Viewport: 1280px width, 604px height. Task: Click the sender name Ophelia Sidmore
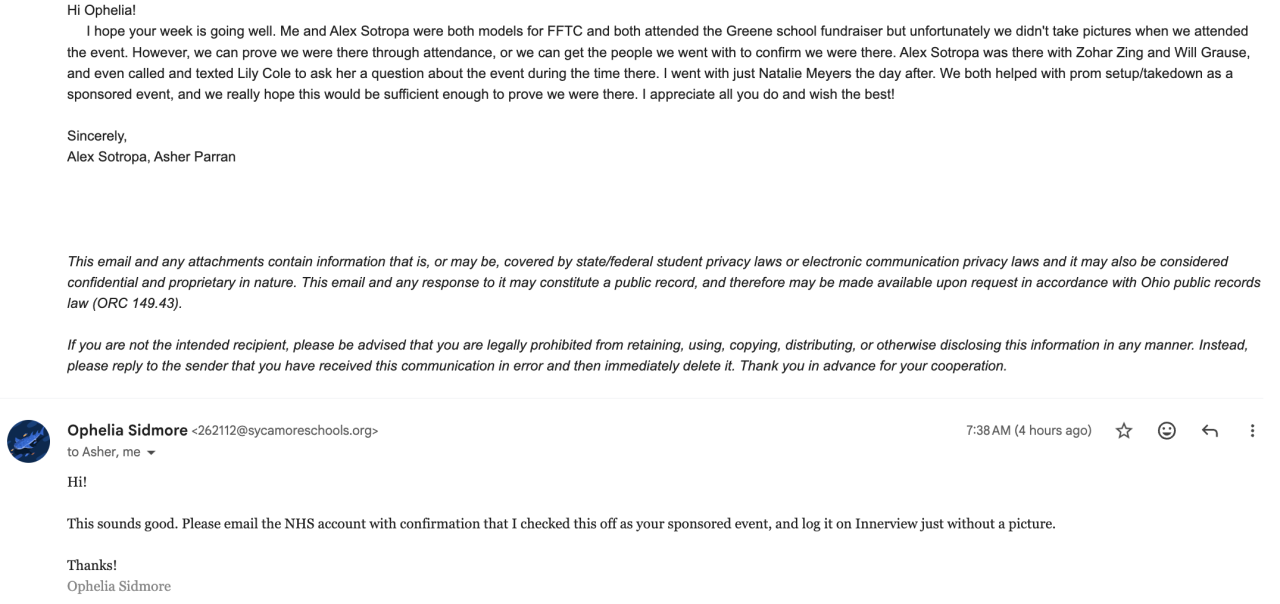pos(126,431)
